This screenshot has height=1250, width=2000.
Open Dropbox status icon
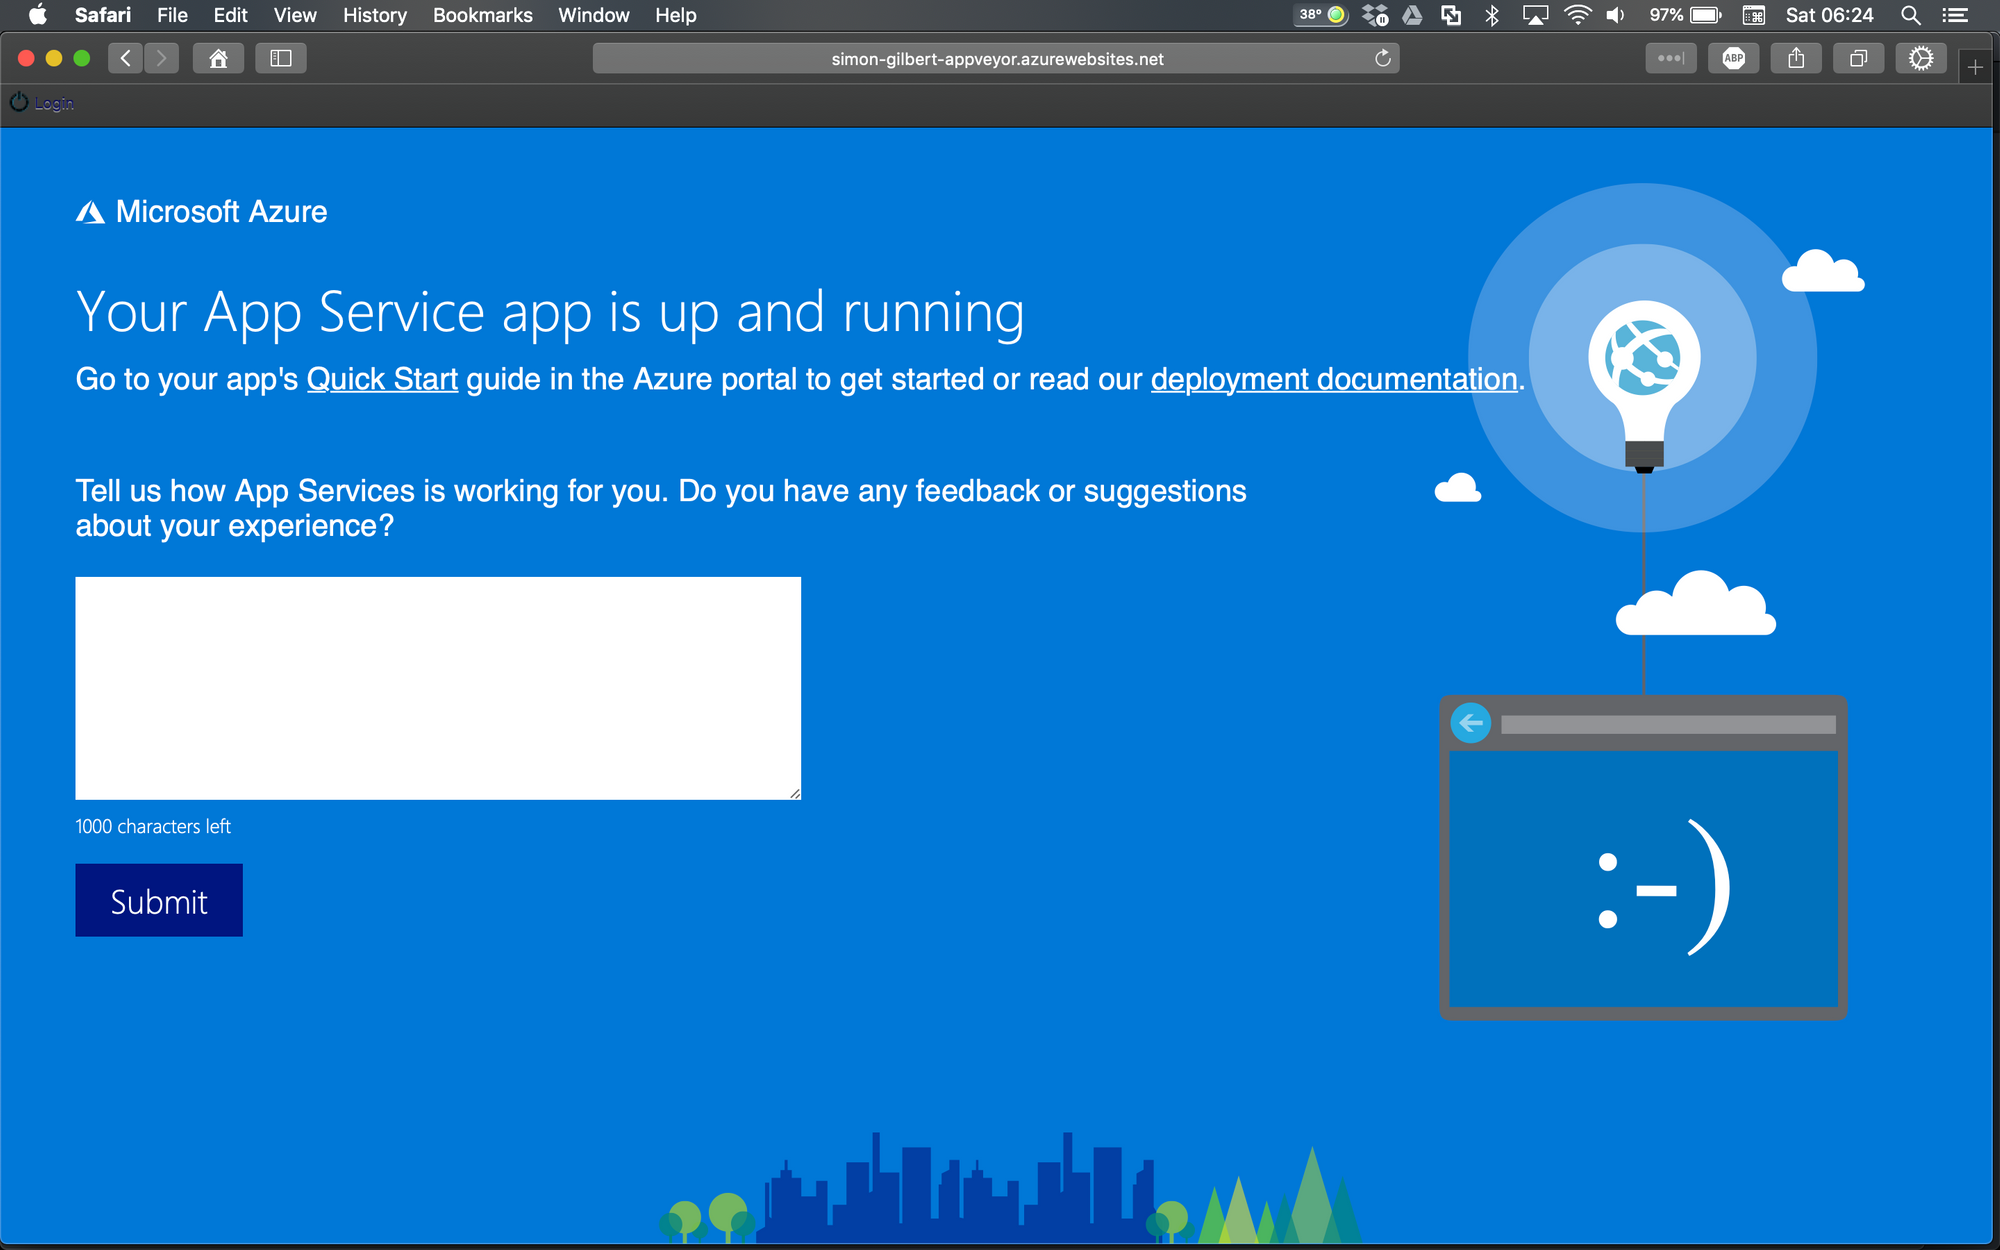[x=1376, y=15]
